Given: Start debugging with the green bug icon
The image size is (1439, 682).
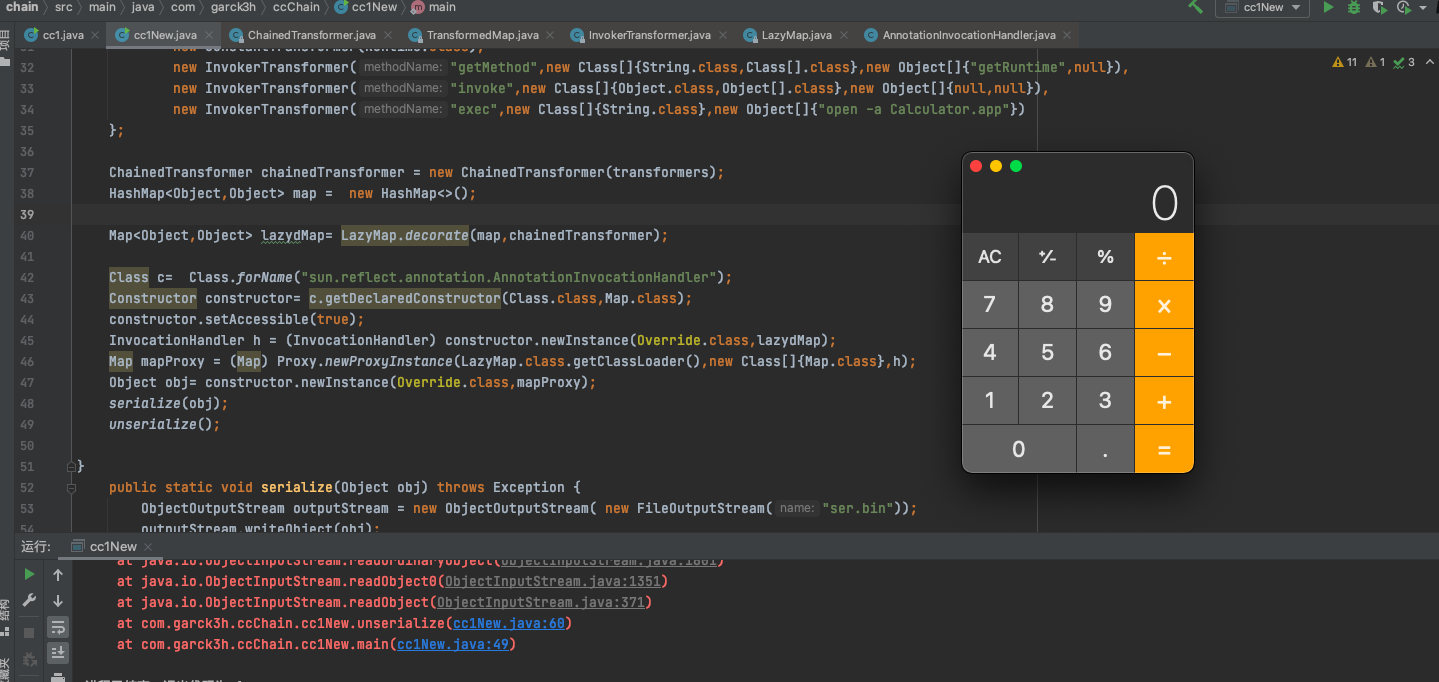Looking at the screenshot, I should tap(1354, 7).
